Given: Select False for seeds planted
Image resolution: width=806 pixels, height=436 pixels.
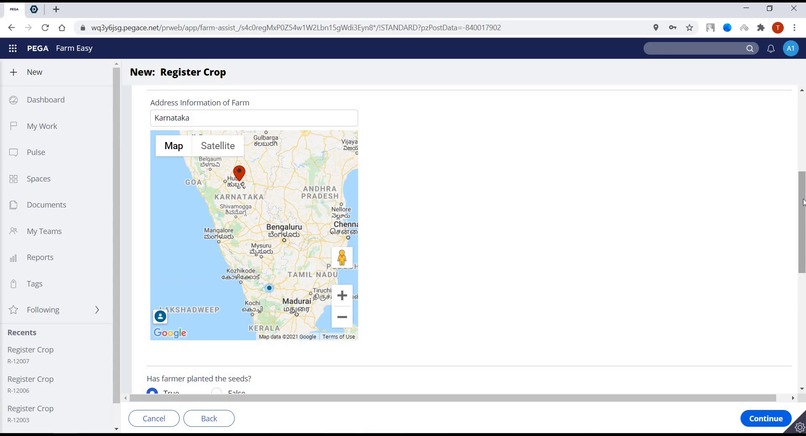Looking at the screenshot, I should 216,392.
